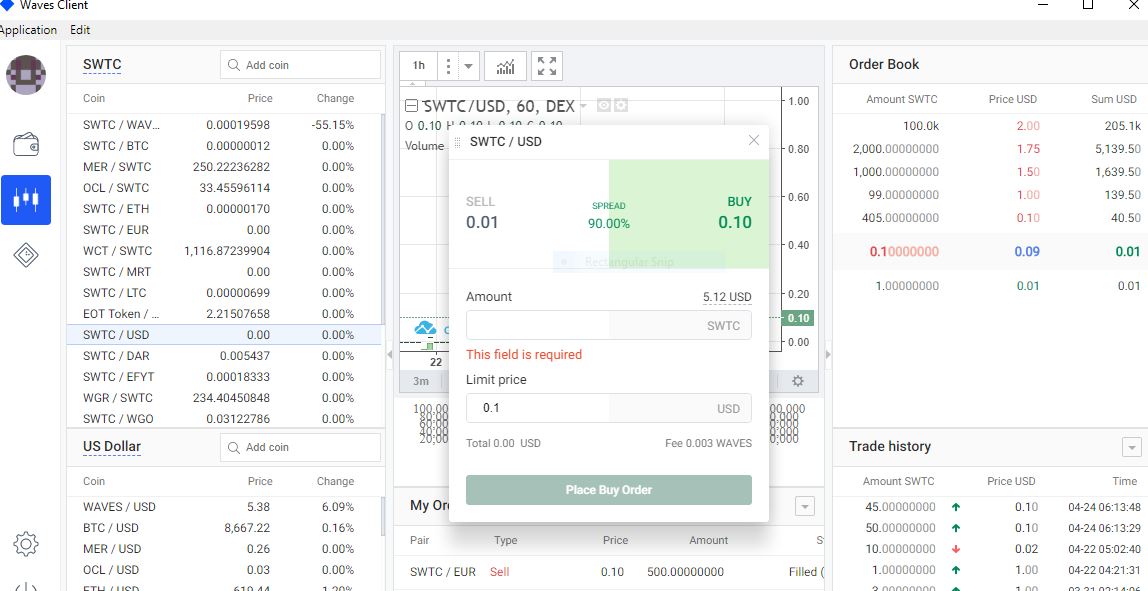Image resolution: width=1148 pixels, height=591 pixels.
Task: Select SWTC / BTC pair row
Action: click(224, 146)
